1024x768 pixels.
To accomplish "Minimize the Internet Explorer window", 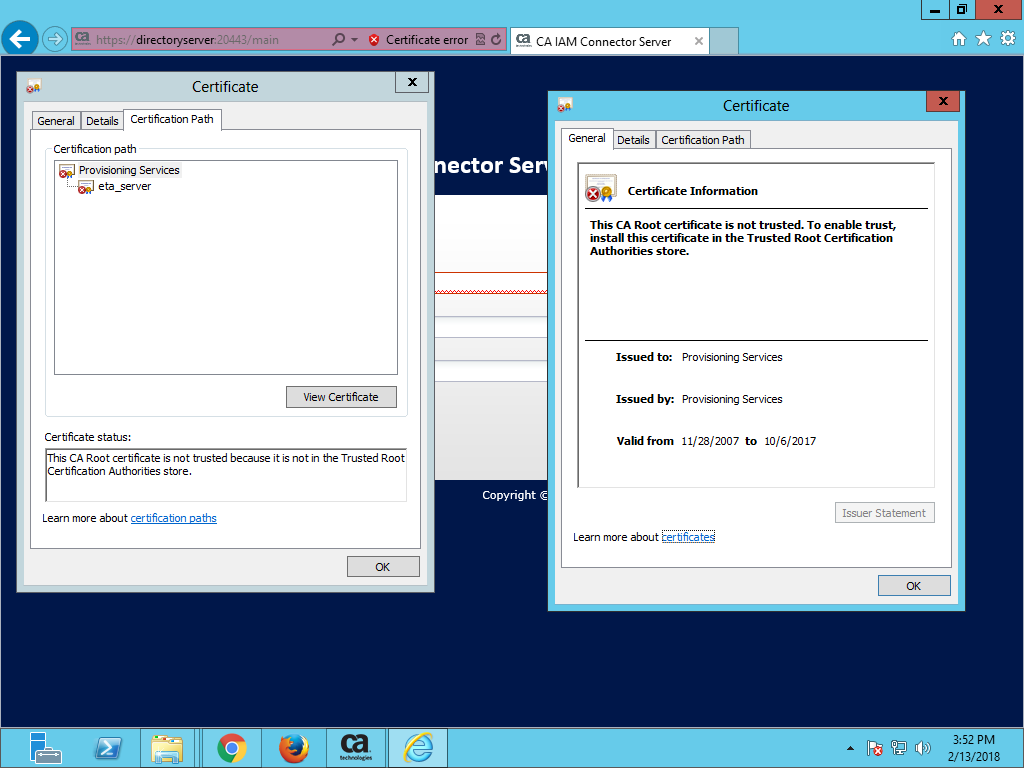I will [x=935, y=10].
